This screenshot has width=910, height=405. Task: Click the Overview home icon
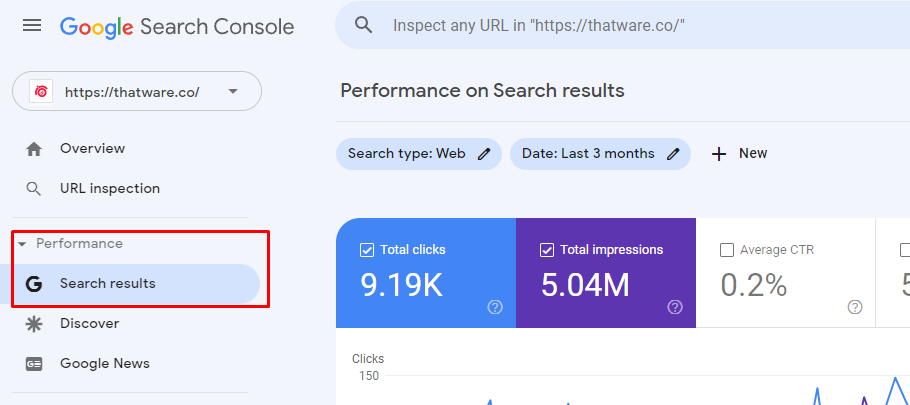pos(34,149)
